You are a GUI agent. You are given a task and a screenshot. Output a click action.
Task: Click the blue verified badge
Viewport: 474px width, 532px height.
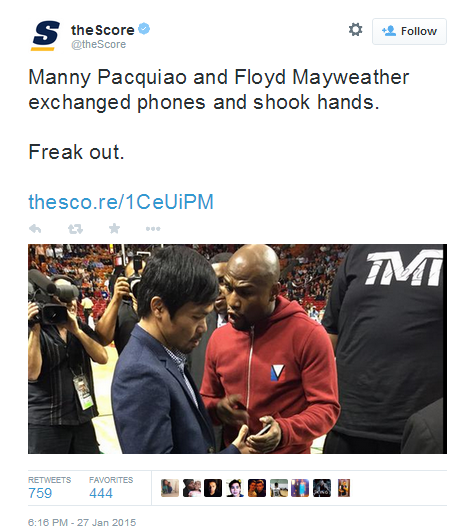coord(144,29)
